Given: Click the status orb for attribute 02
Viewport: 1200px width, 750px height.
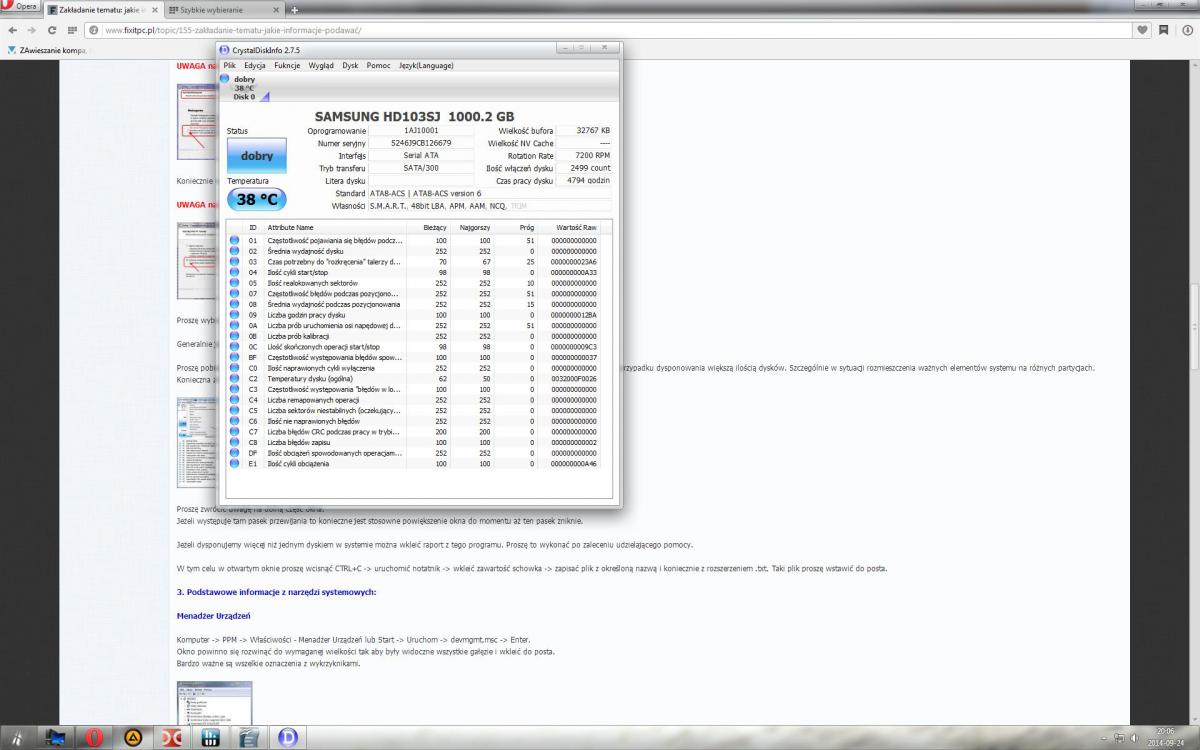Looking at the screenshot, I should (234, 251).
